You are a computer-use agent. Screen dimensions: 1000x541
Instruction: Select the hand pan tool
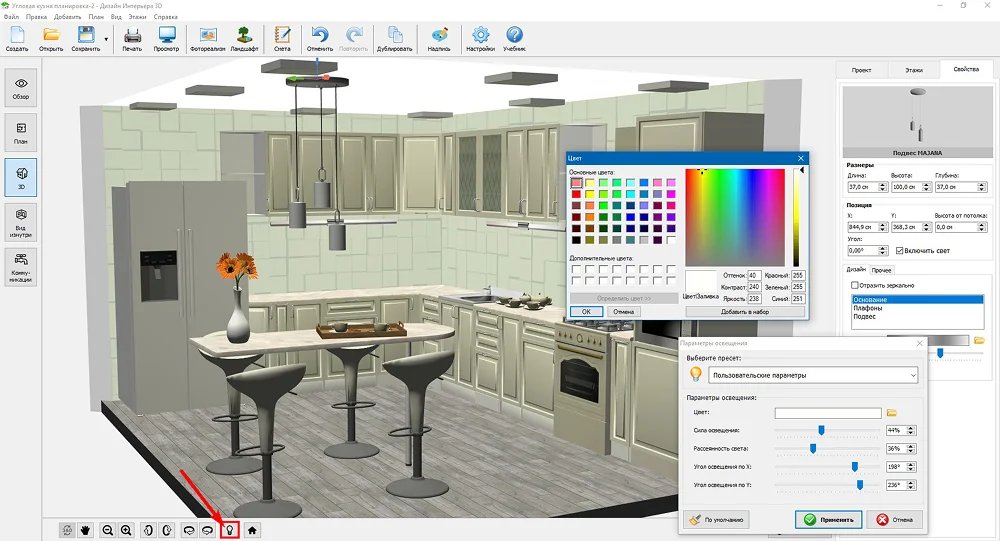pyautogui.click(x=85, y=529)
